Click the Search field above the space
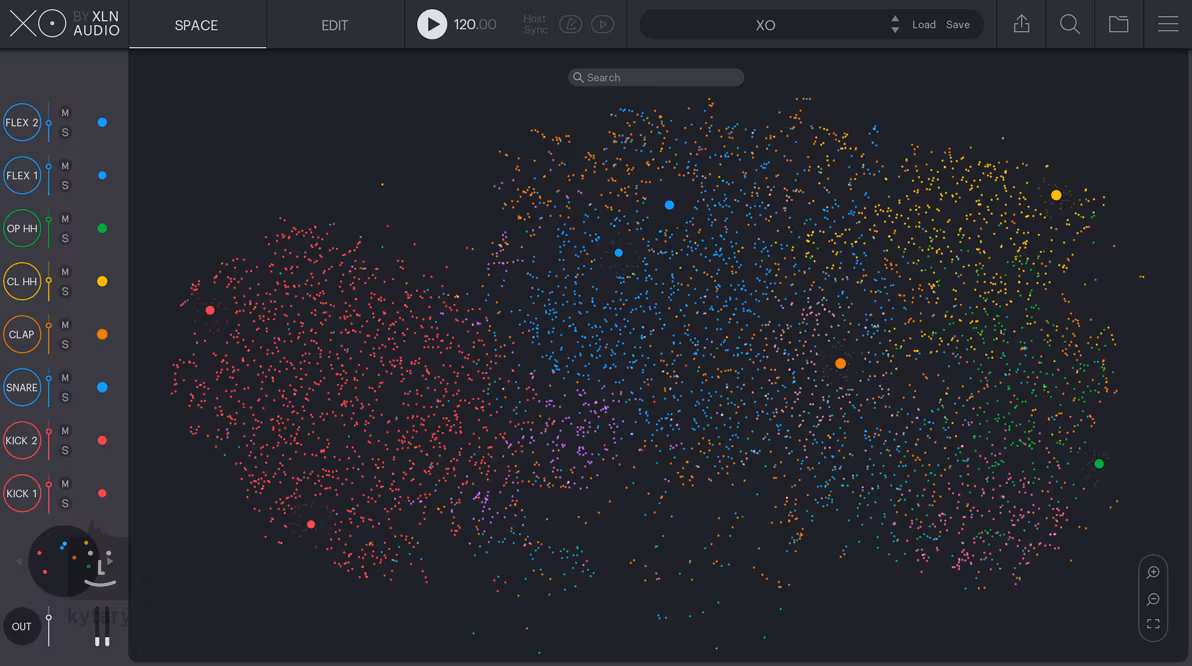Image resolution: width=1192 pixels, height=666 pixels. pos(656,77)
